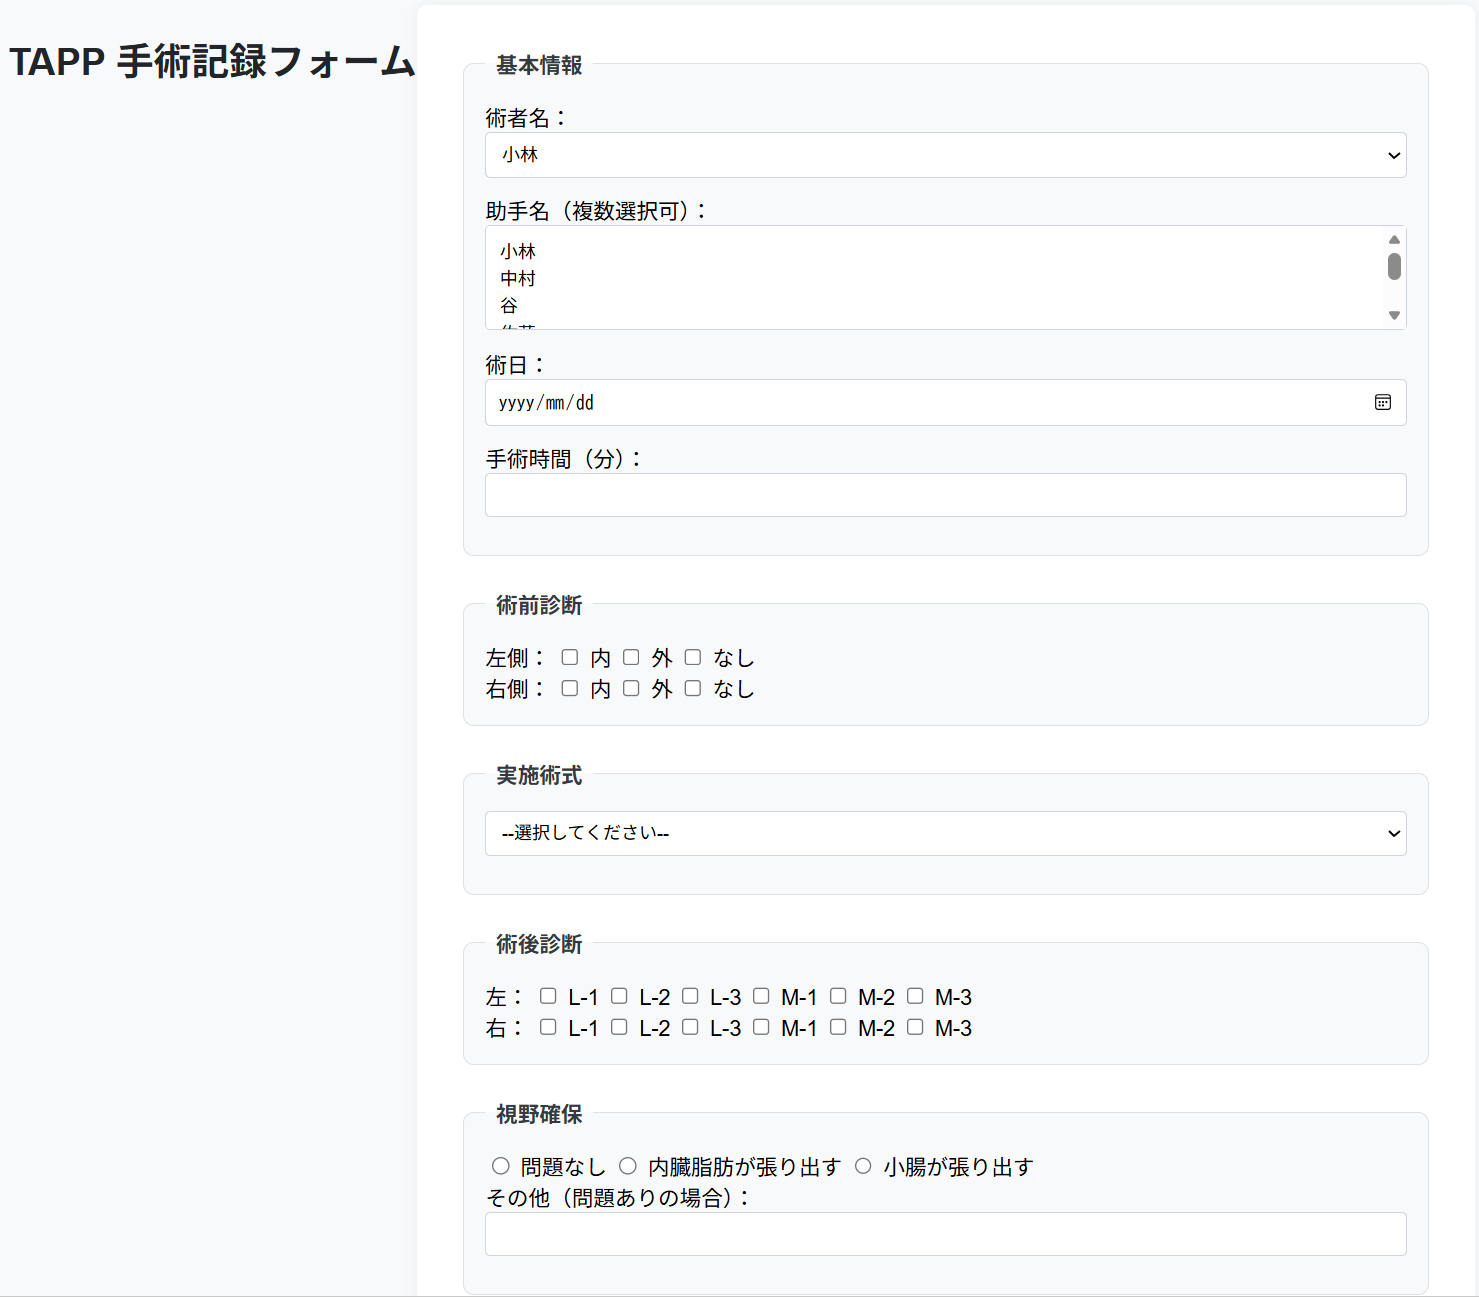1479x1297 pixels.
Task: Check なし for 左側 in 術前診断
Action: point(693,657)
